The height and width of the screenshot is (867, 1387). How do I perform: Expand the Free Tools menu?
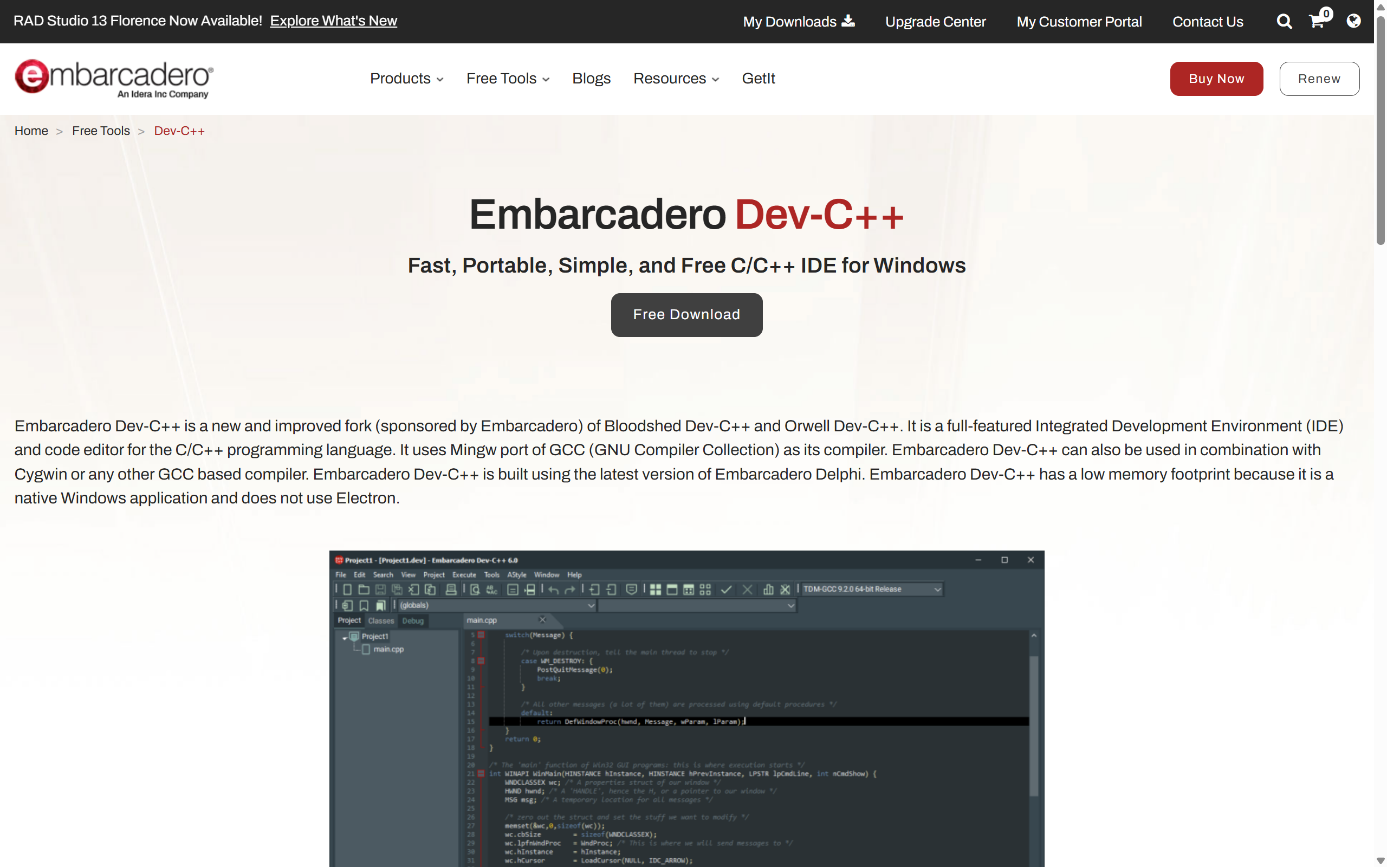(508, 78)
